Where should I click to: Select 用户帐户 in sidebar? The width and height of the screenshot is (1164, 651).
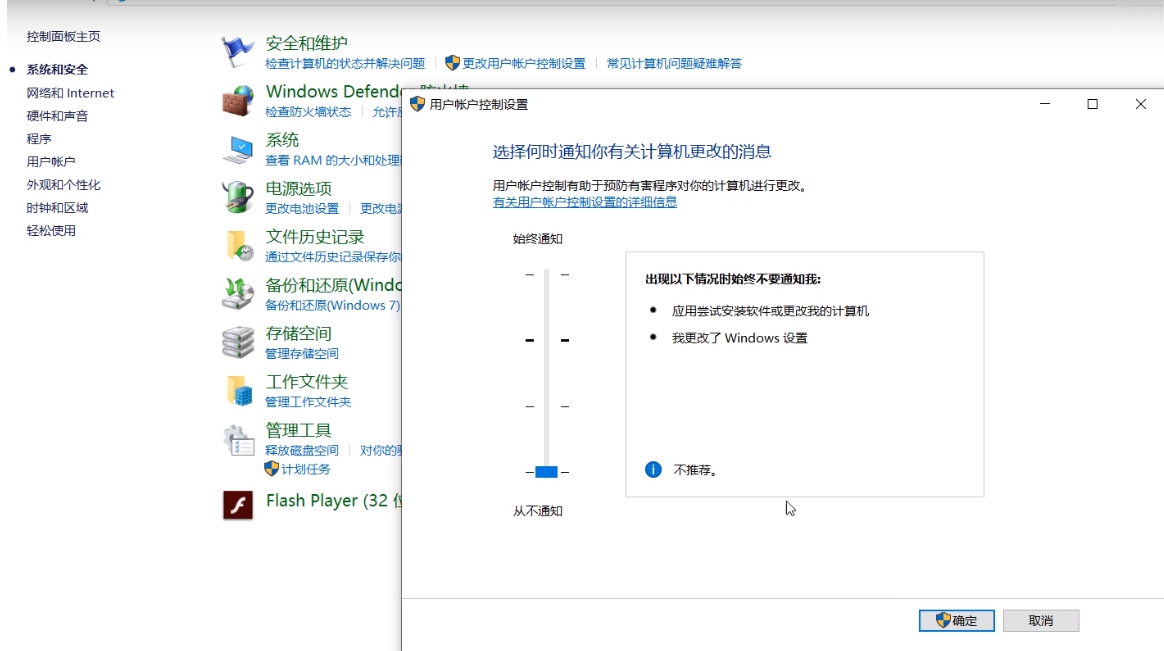pyautogui.click(x=50, y=161)
